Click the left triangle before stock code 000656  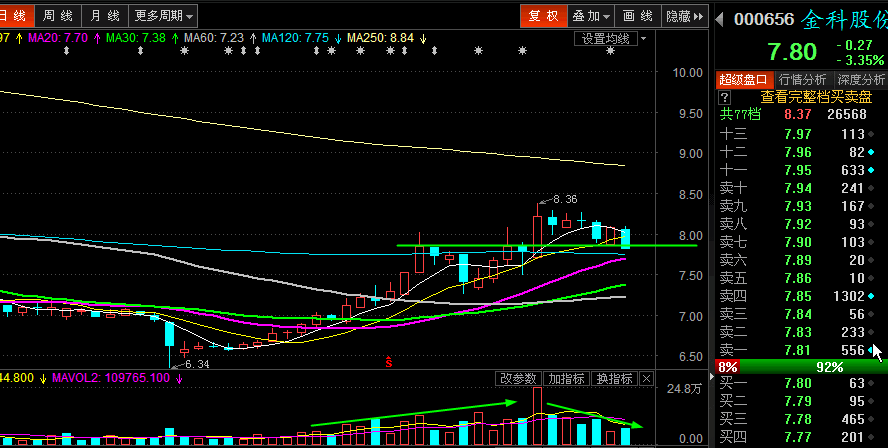coord(719,20)
